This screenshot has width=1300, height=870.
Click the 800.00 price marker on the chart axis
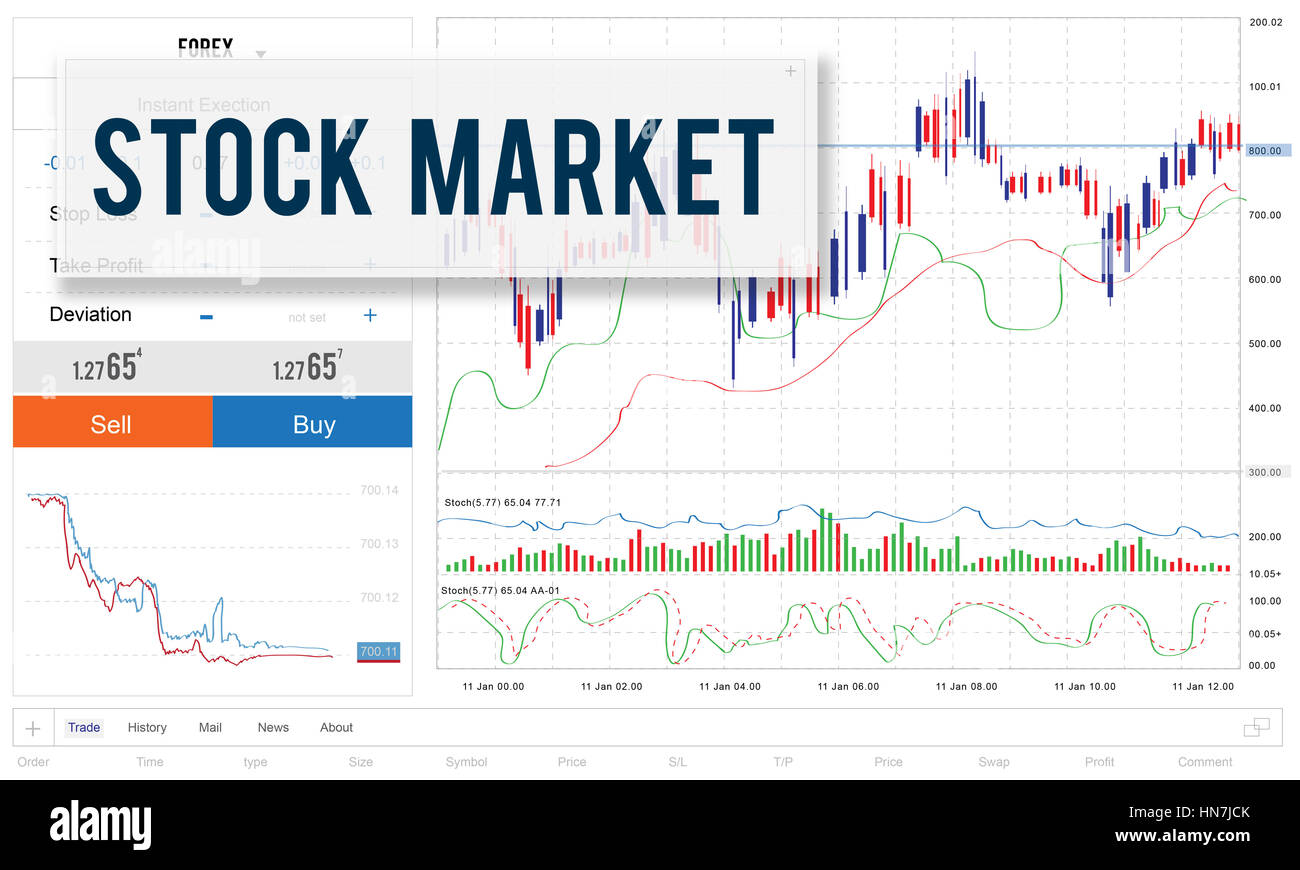point(1267,150)
